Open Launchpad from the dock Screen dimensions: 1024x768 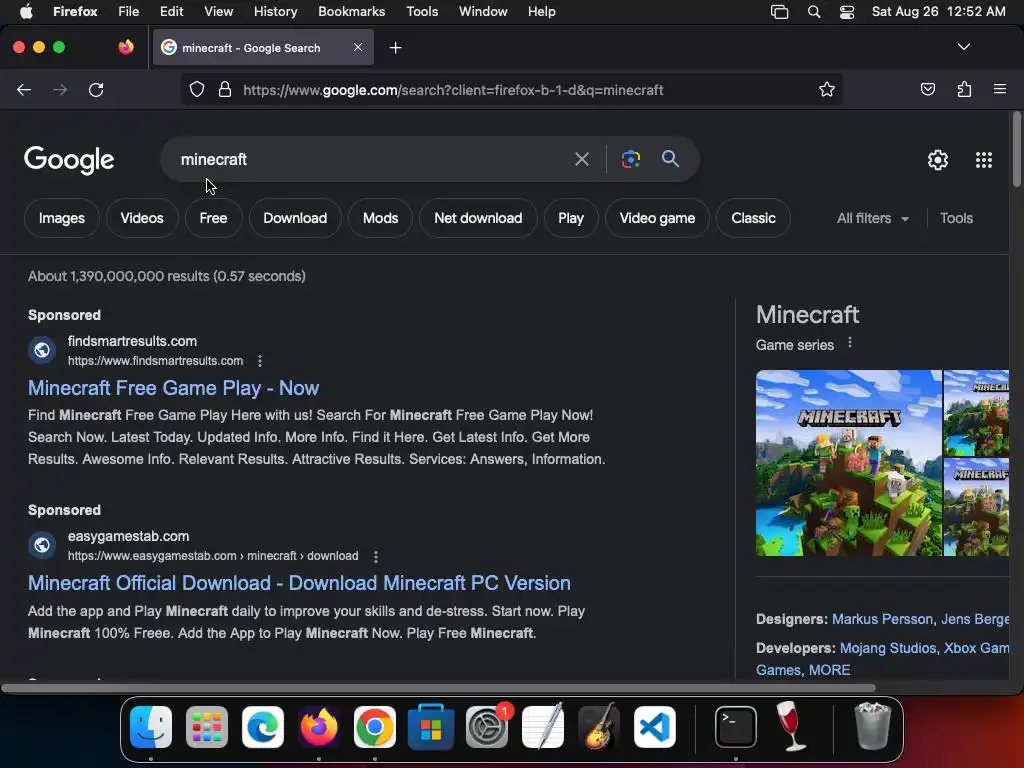coord(207,727)
